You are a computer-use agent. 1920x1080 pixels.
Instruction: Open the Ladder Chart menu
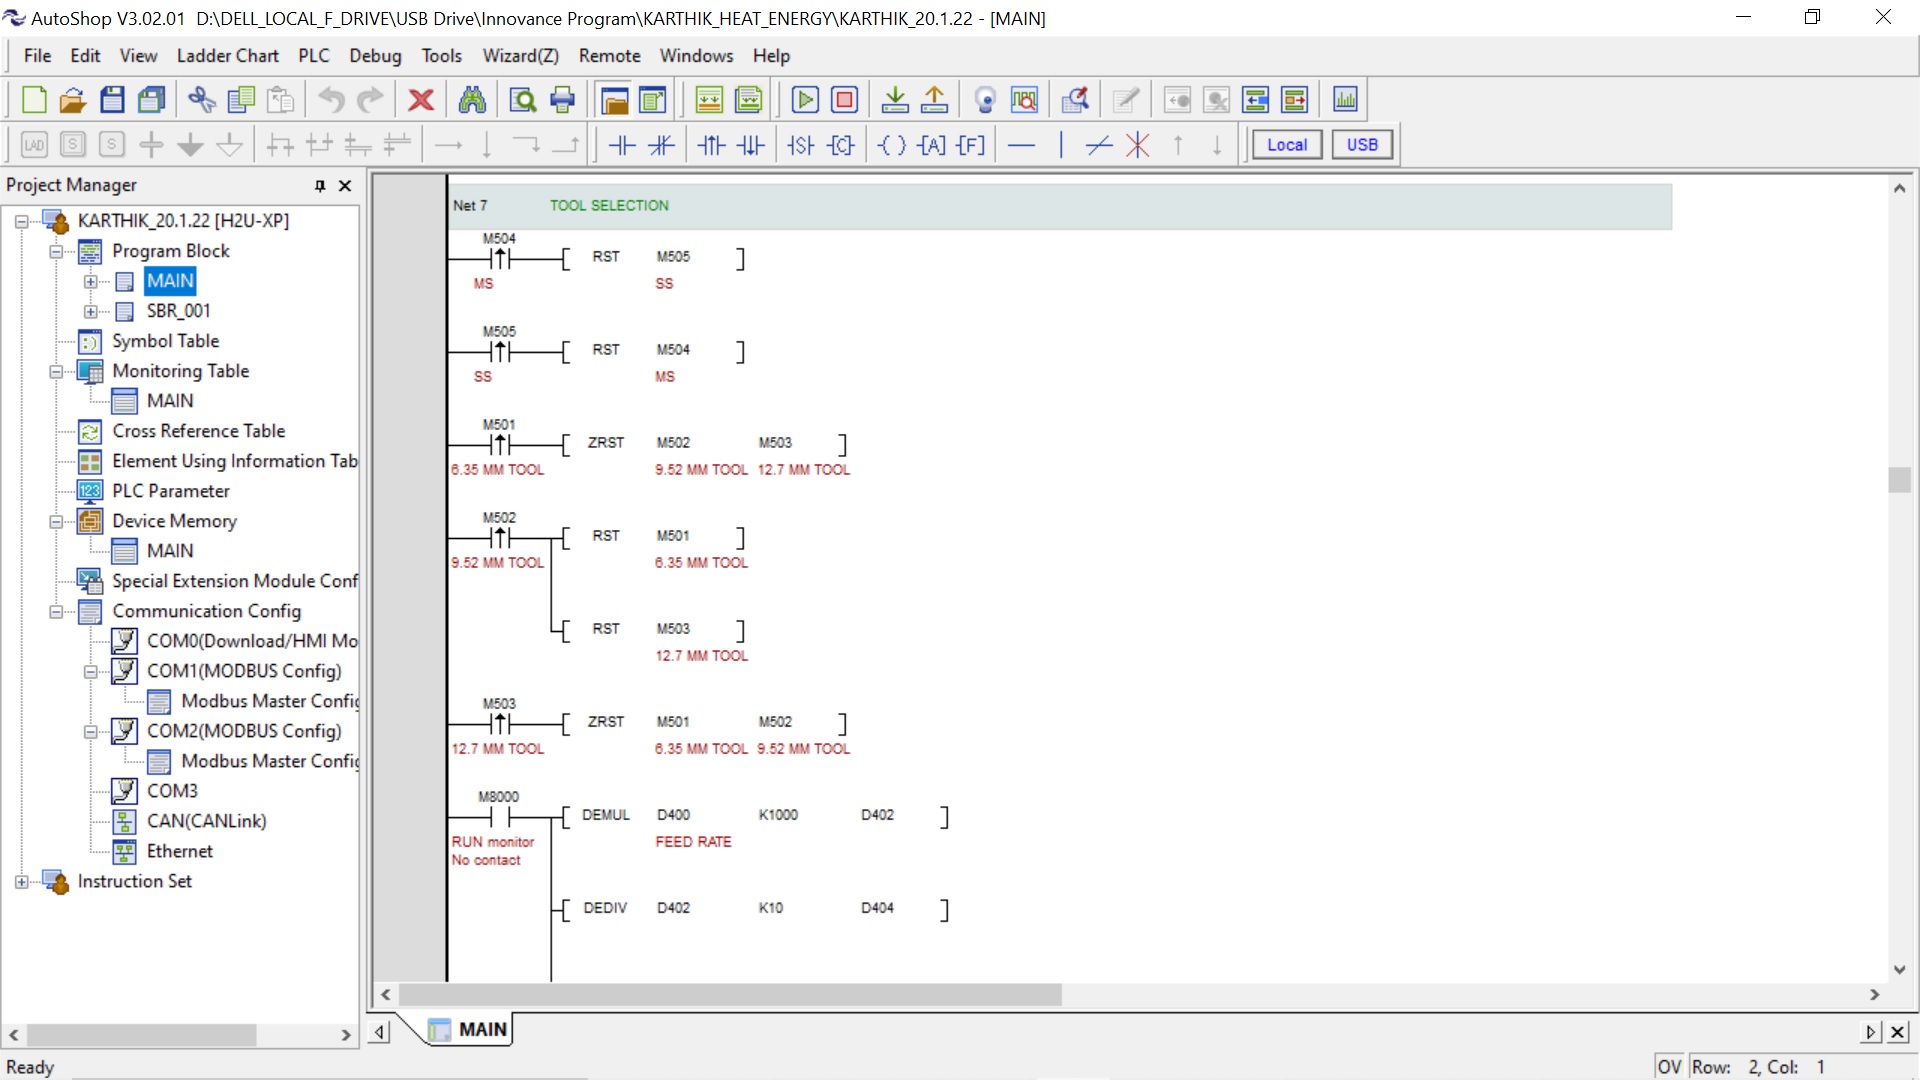point(227,56)
